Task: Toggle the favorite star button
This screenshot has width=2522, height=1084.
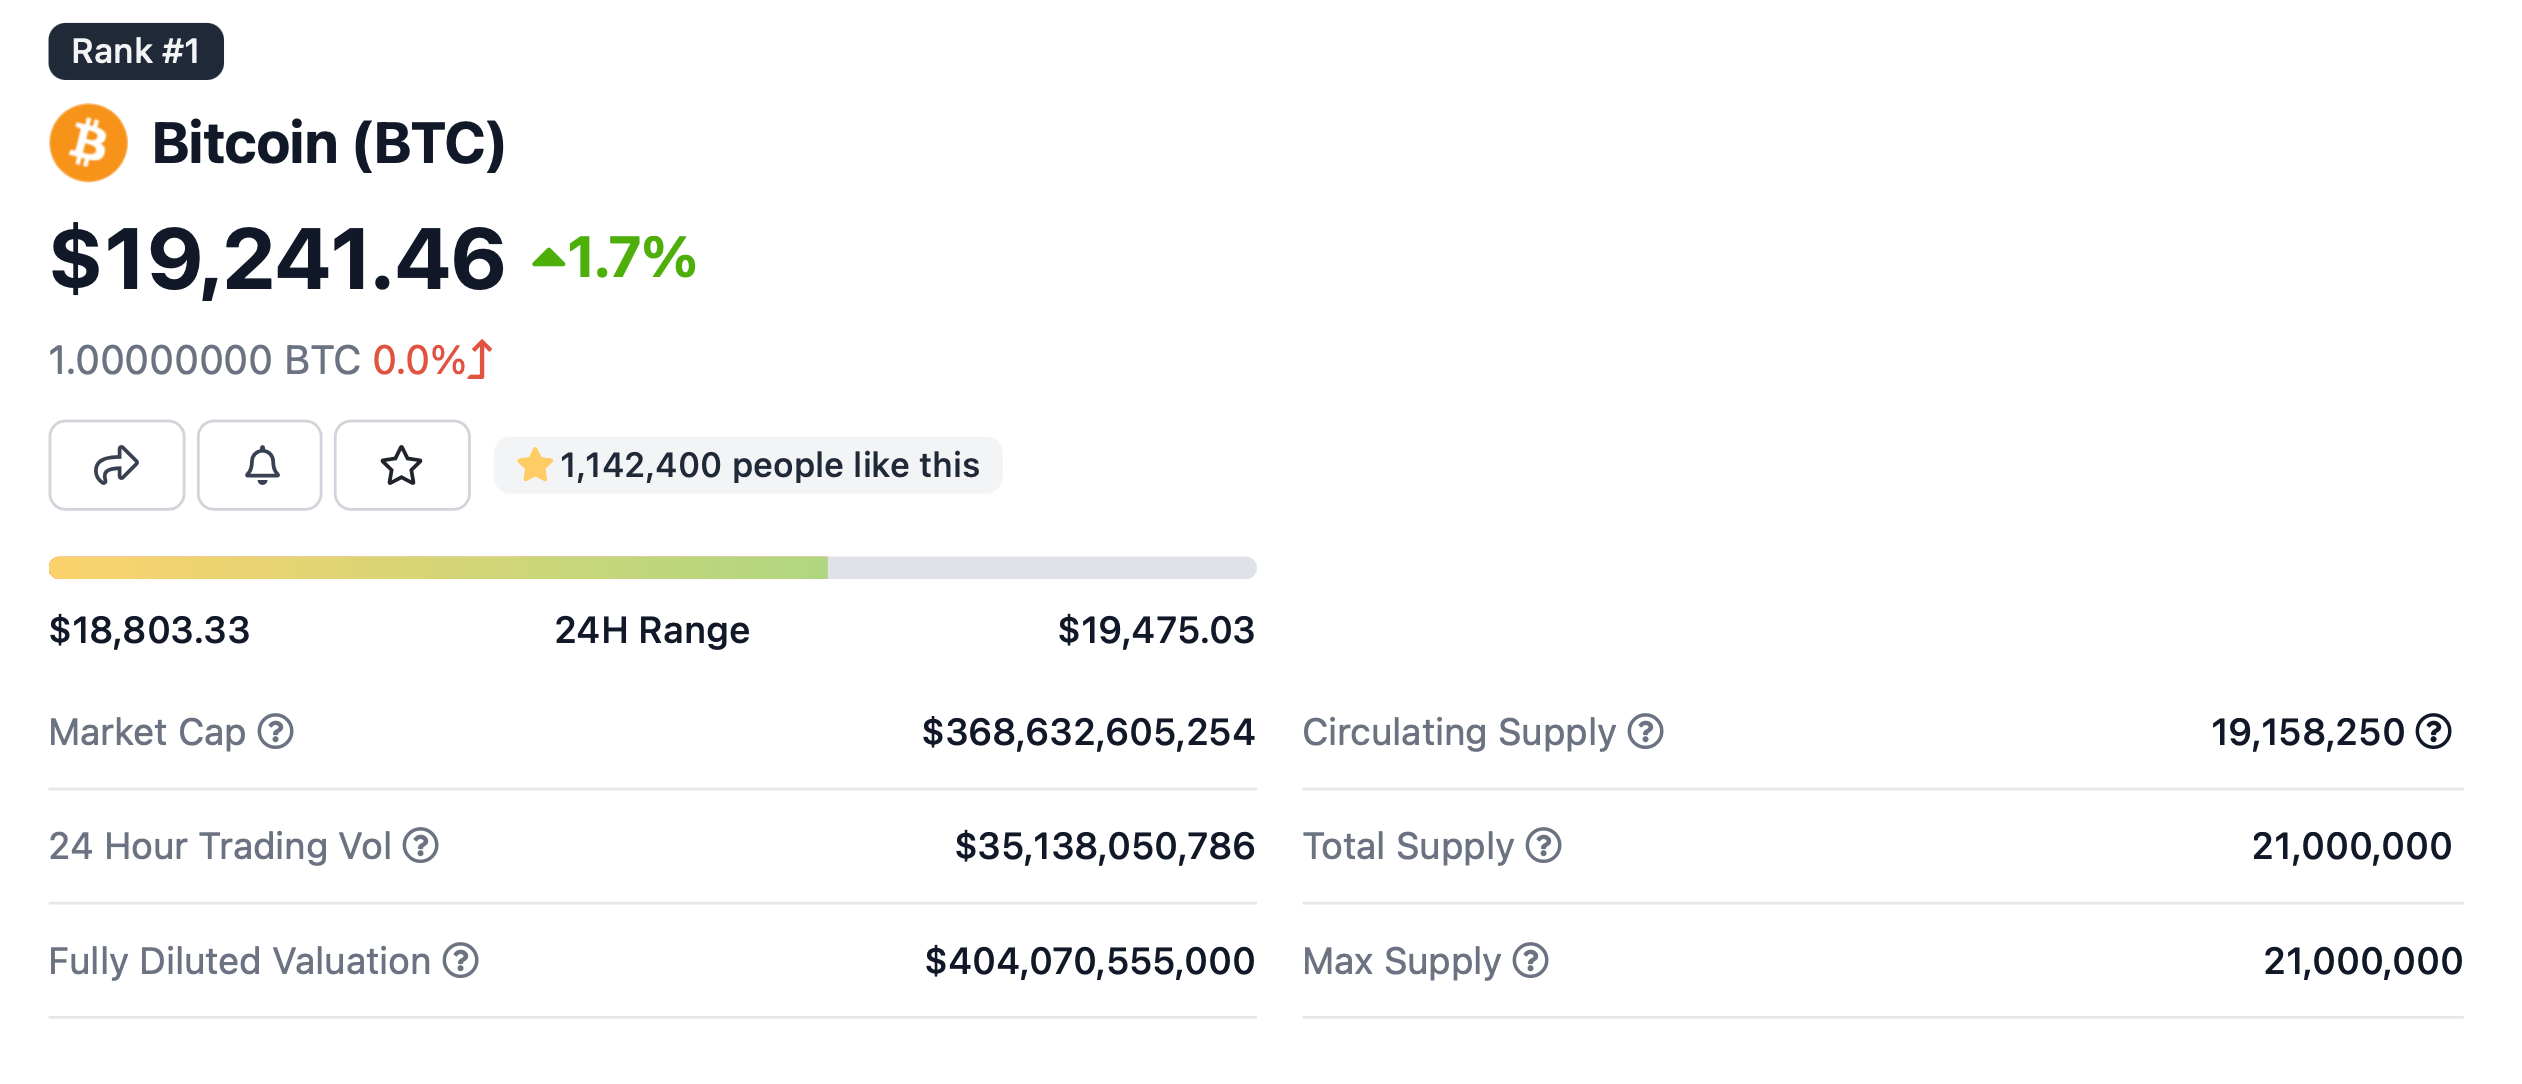Action: pyautogui.click(x=402, y=465)
